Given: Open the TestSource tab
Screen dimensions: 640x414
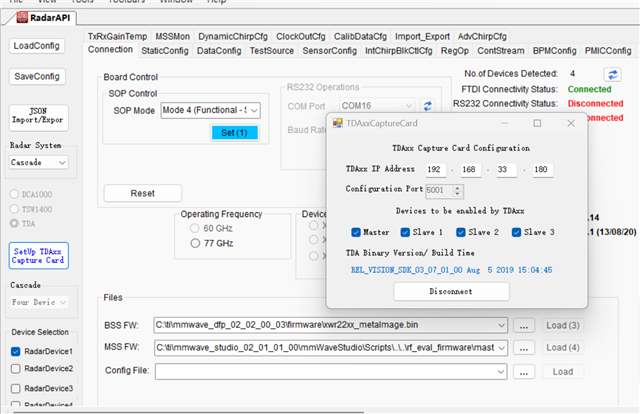Looking at the screenshot, I should (272, 51).
